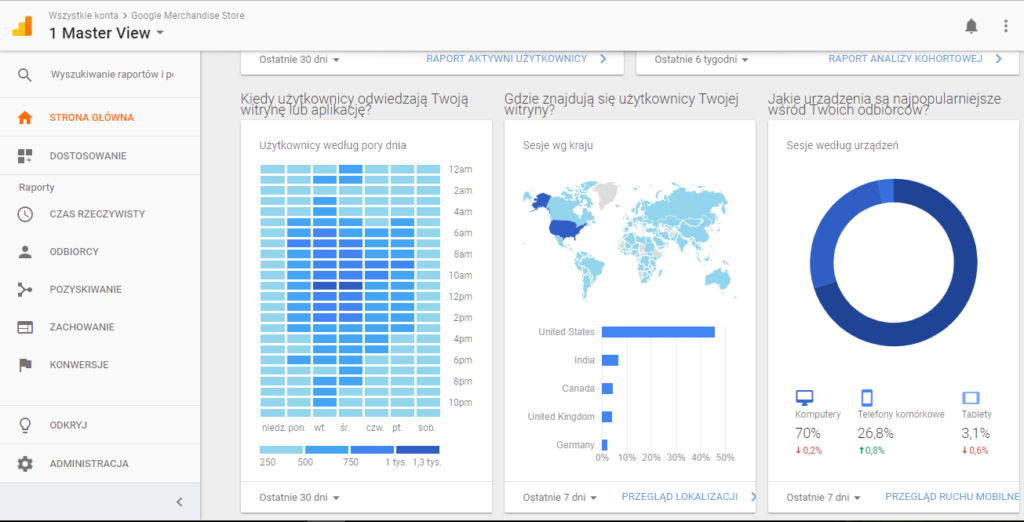Click the search magnifier icon
The height and width of the screenshot is (522, 1024).
(25, 74)
